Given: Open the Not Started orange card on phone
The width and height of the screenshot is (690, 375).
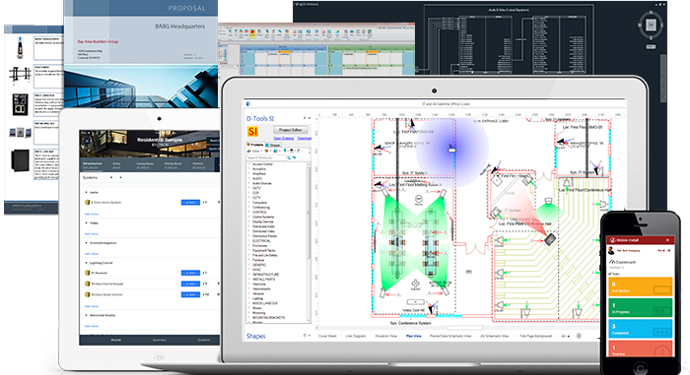Looking at the screenshot, I should pyautogui.click(x=640, y=287).
